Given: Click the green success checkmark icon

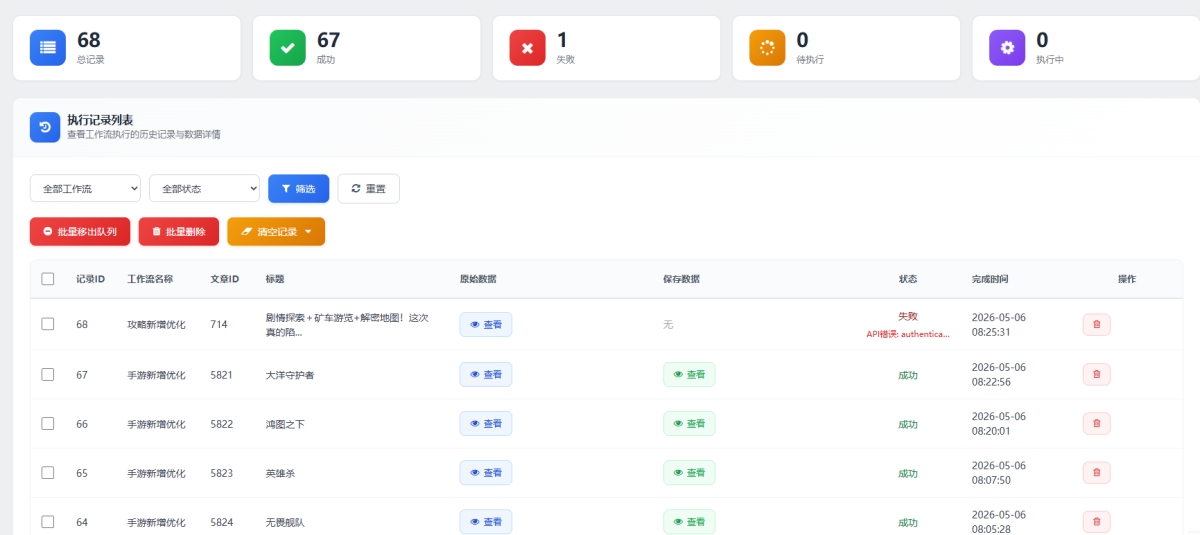Looking at the screenshot, I should pos(287,47).
